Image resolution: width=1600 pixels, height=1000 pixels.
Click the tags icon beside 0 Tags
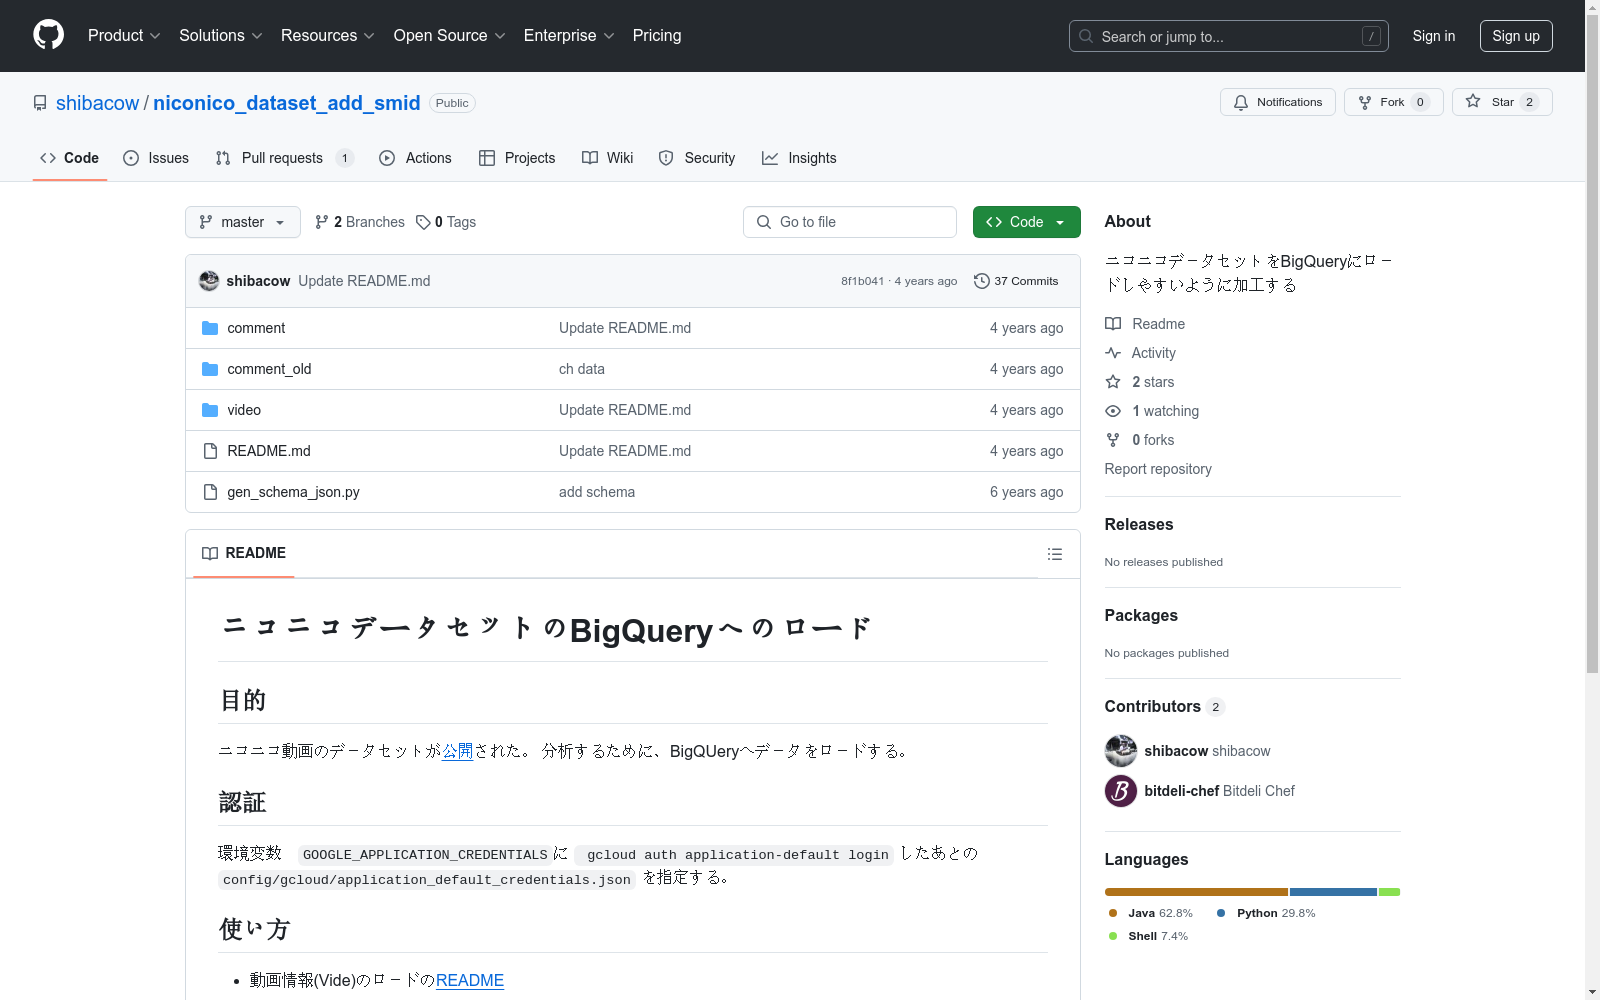tap(423, 222)
